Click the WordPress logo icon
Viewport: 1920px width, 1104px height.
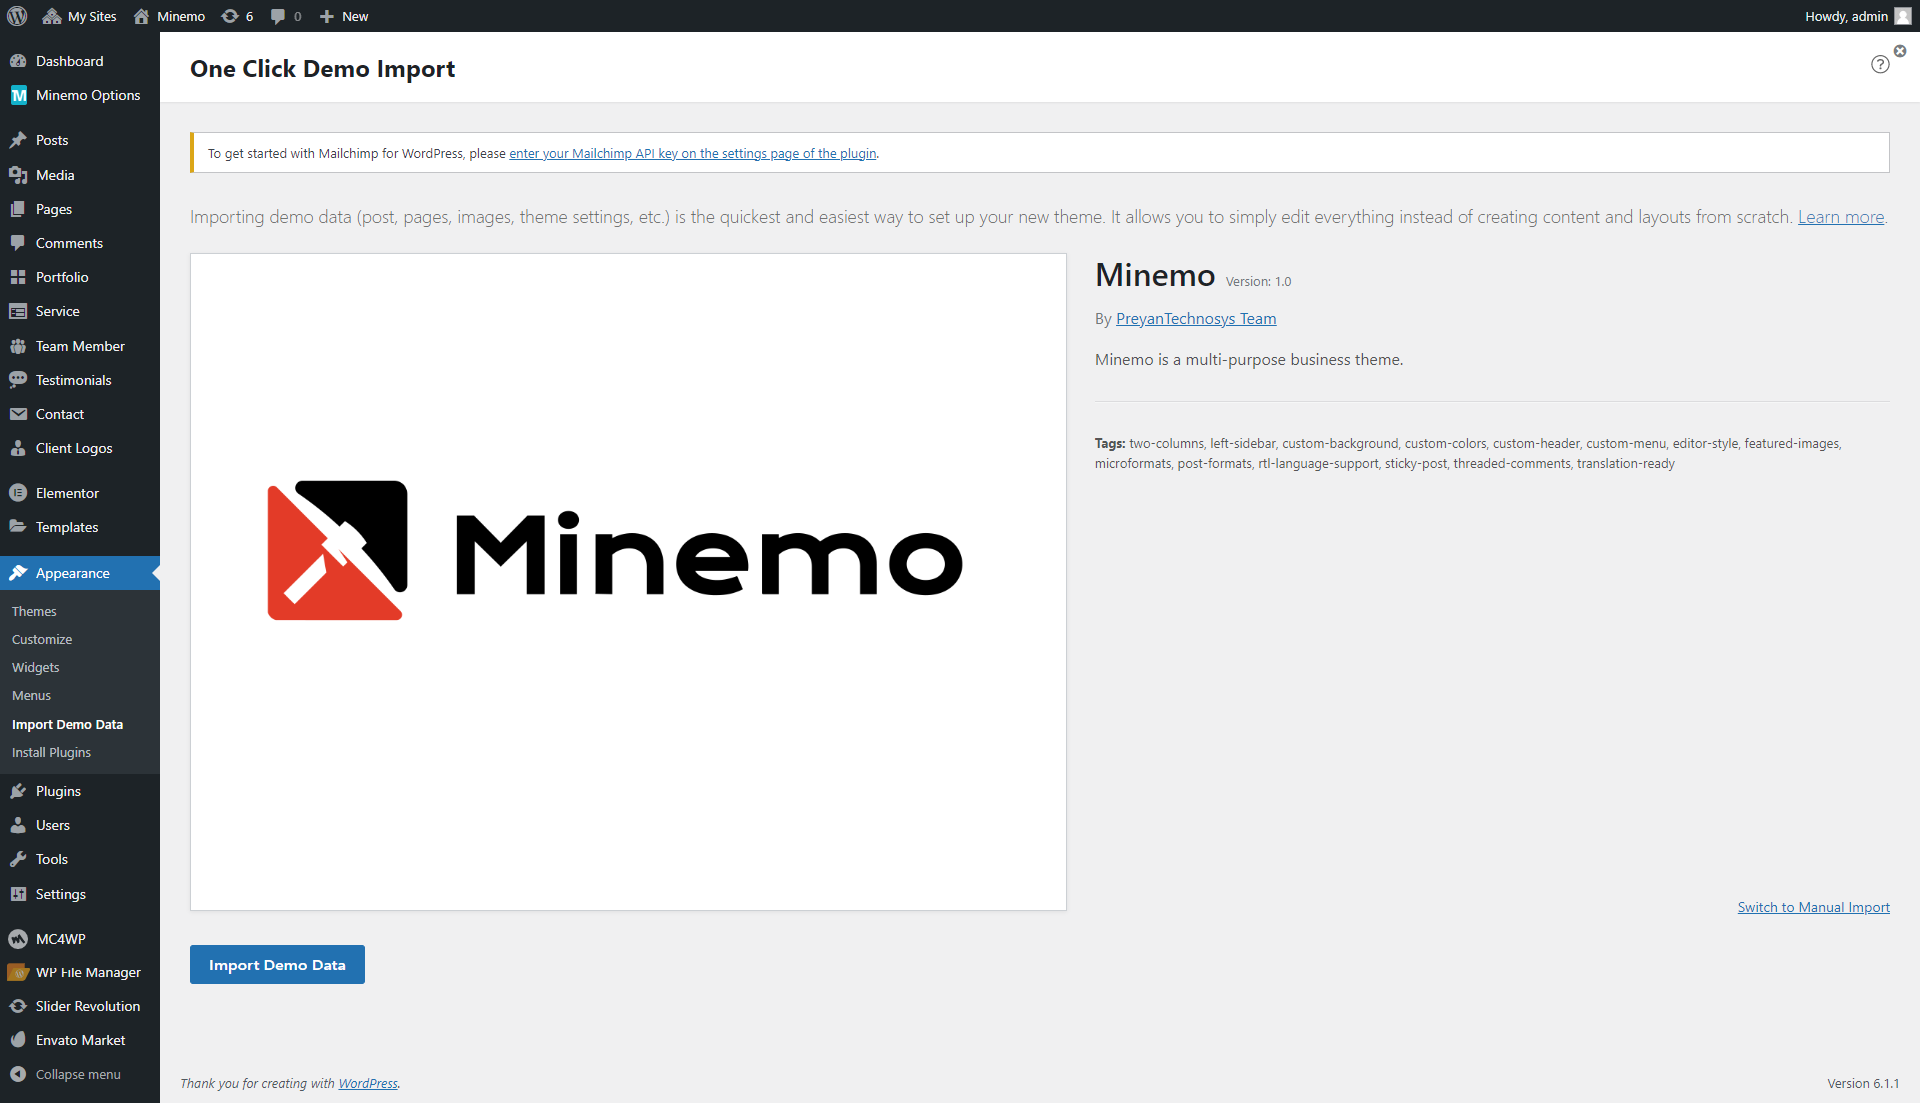pos(17,16)
